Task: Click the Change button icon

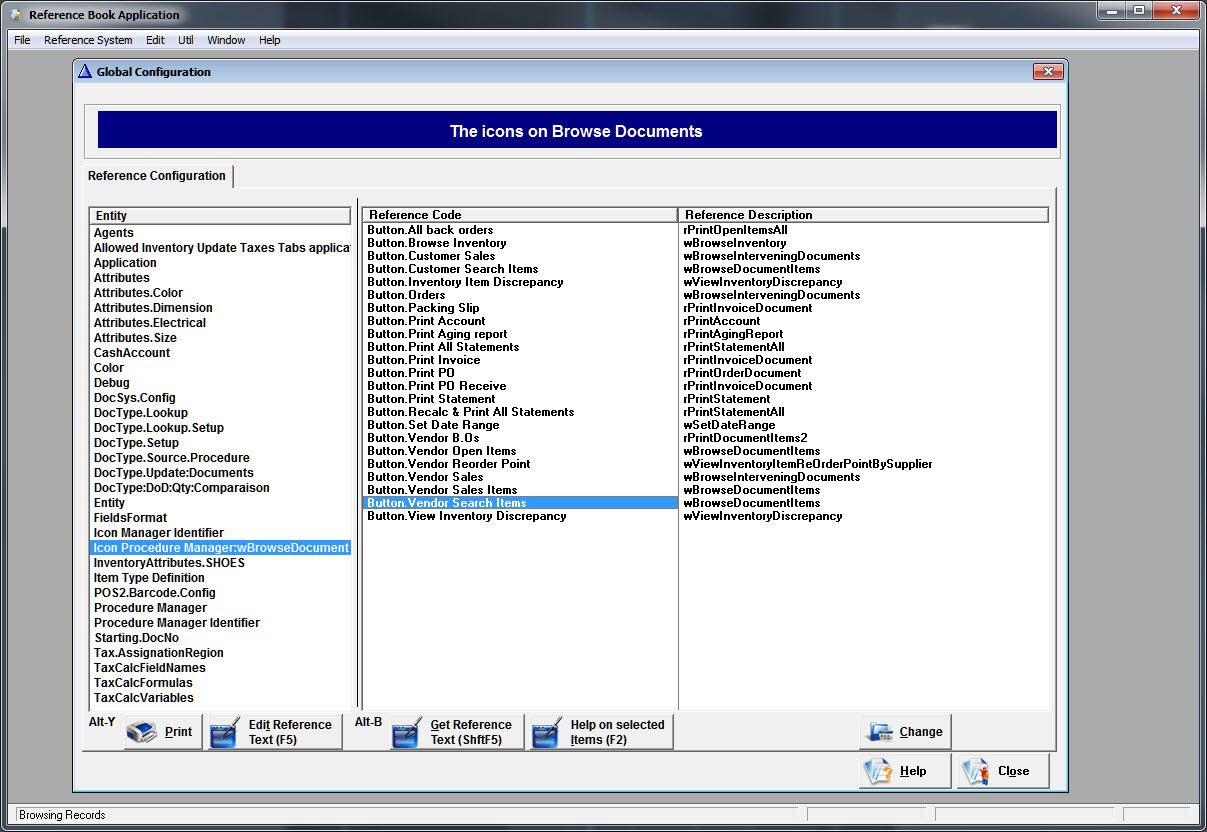Action: [879, 732]
